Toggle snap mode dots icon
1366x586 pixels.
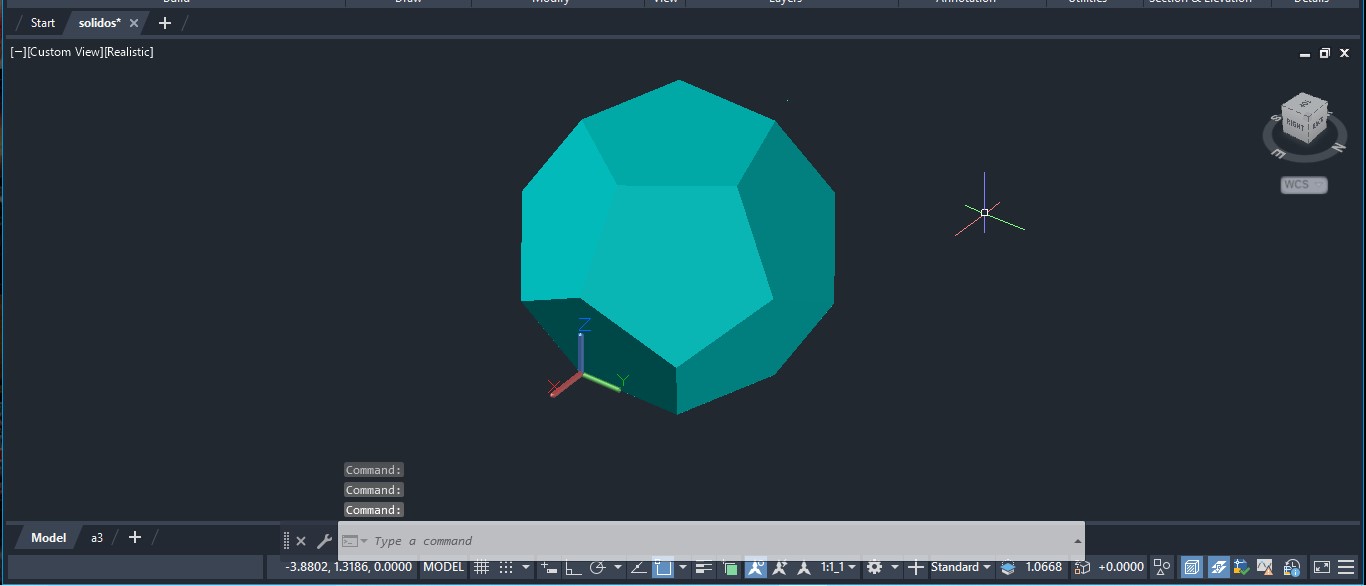(x=506, y=567)
